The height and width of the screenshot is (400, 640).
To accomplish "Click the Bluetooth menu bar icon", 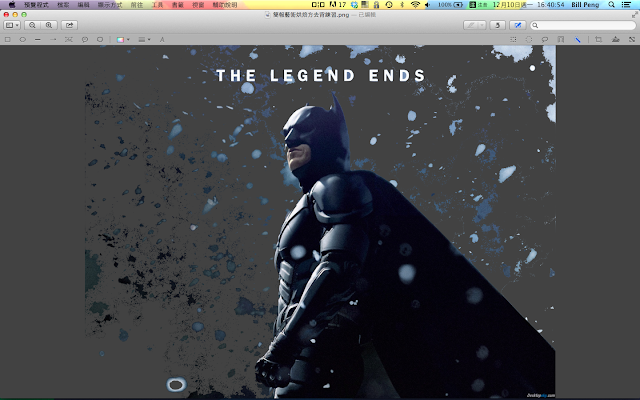I will (402, 5).
